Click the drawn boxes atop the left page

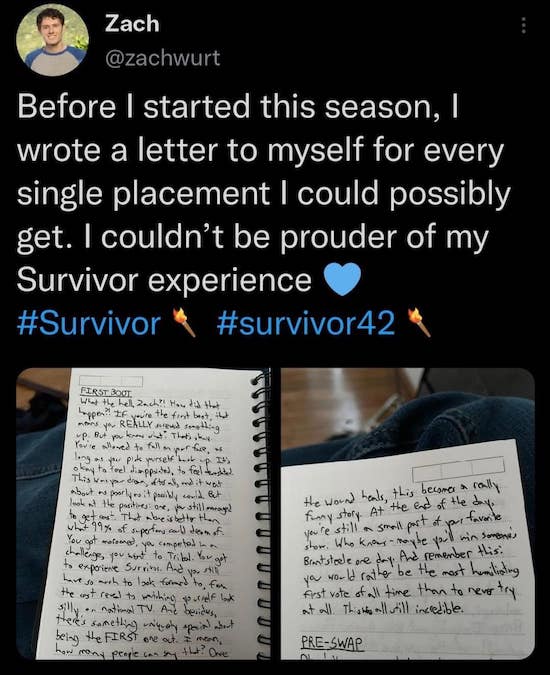111,381
